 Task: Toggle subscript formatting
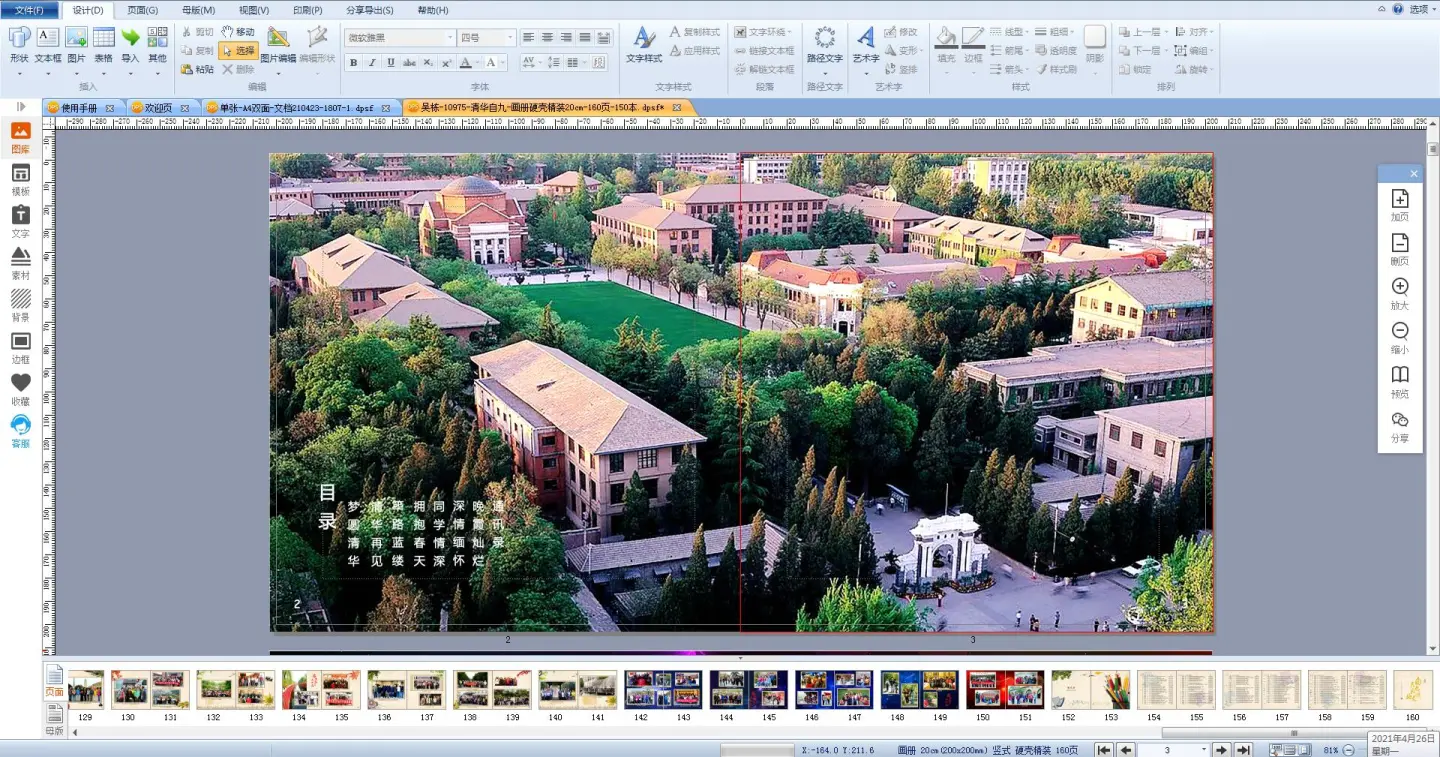(x=428, y=63)
